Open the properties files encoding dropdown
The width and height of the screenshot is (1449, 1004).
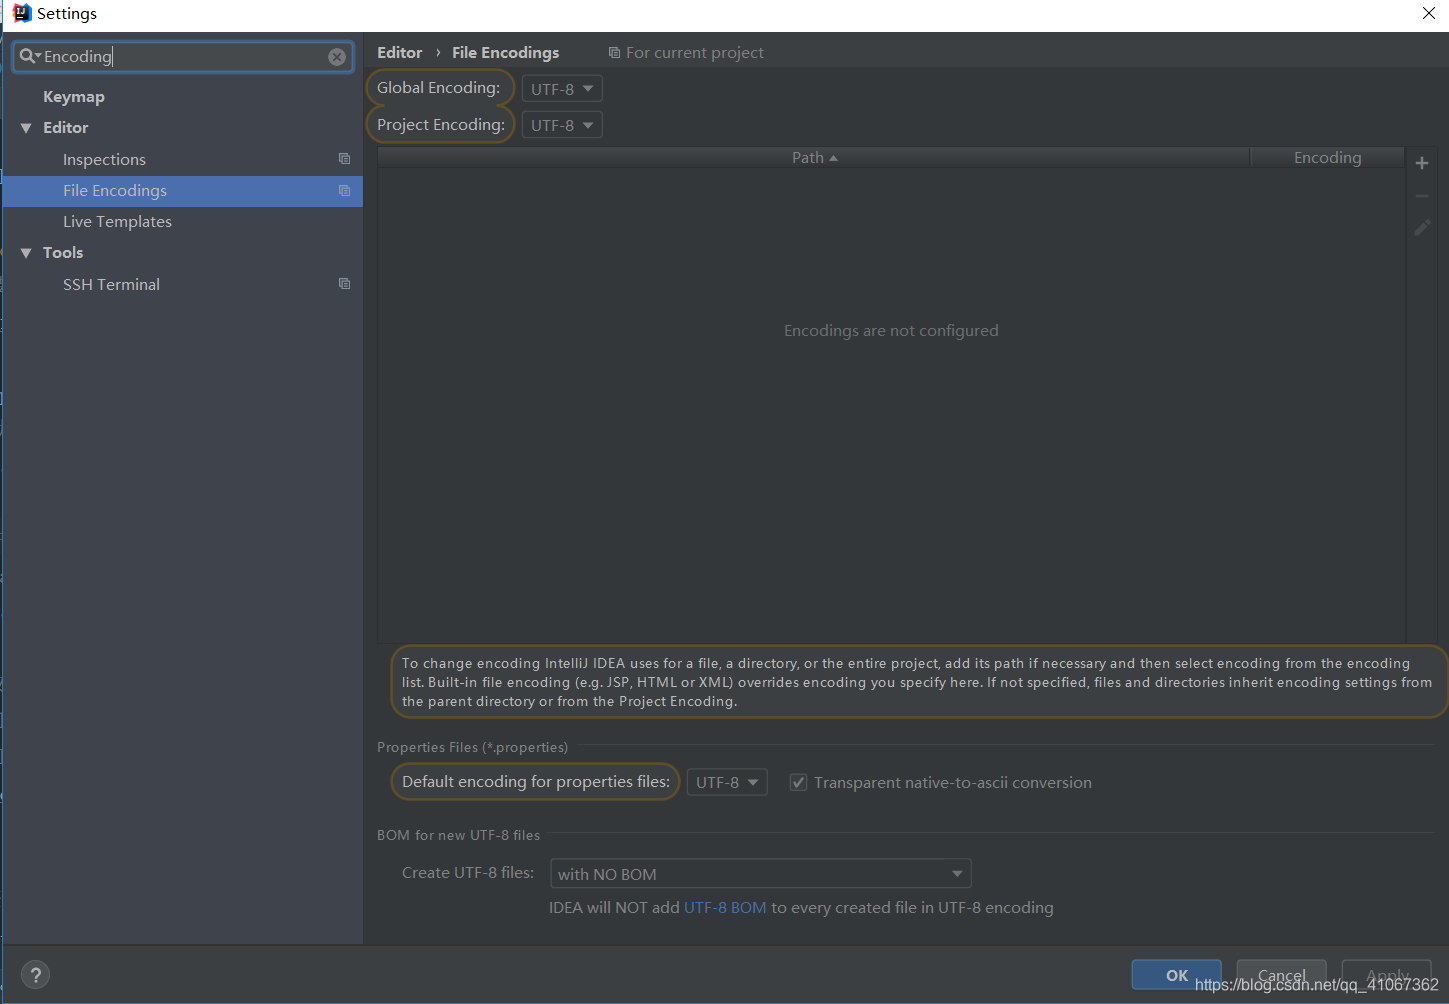727,782
